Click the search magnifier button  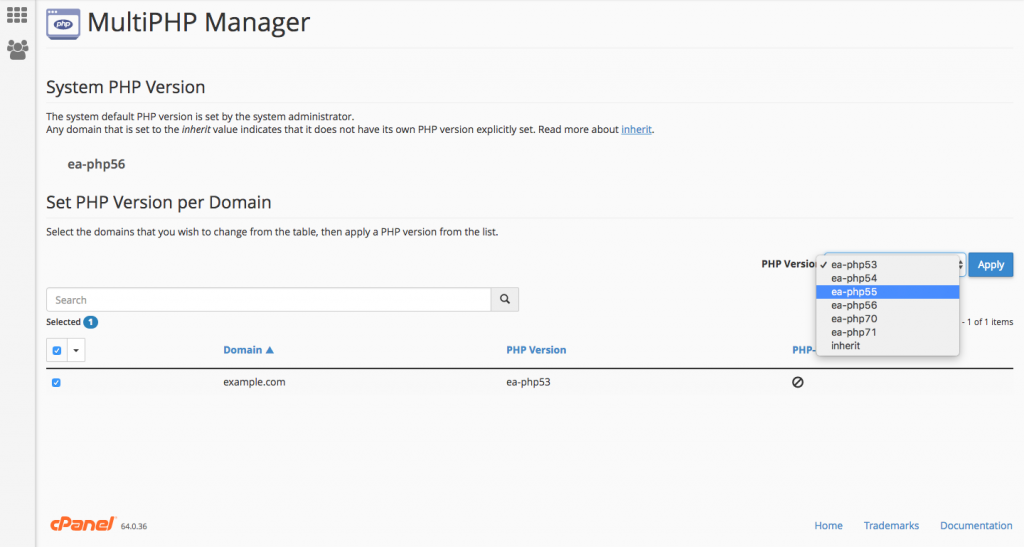click(x=505, y=299)
